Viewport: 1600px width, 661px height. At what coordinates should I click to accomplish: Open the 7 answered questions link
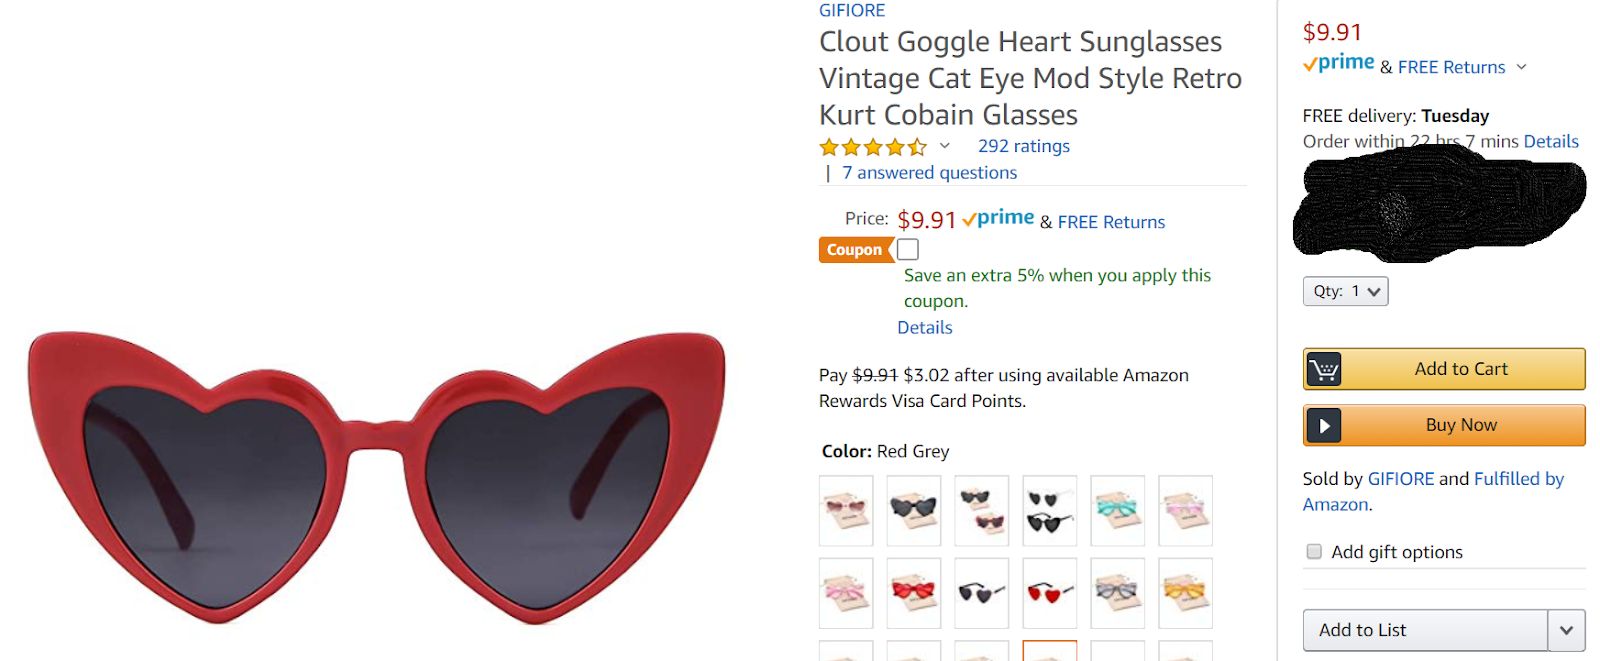coord(929,173)
